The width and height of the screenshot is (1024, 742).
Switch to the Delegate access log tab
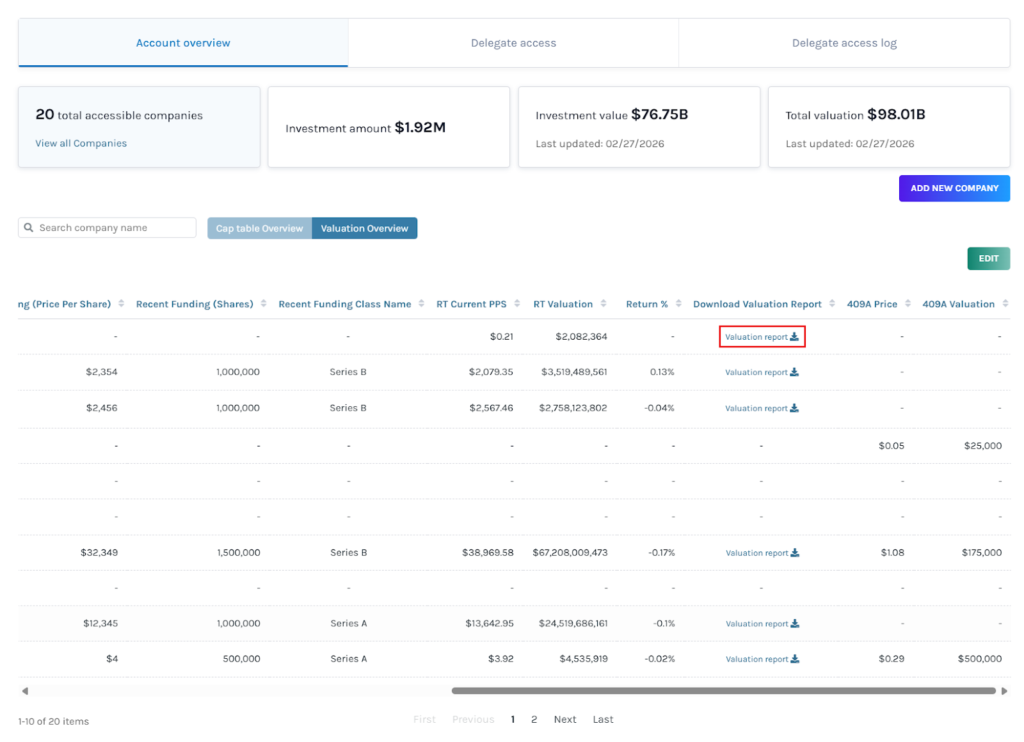(x=844, y=43)
